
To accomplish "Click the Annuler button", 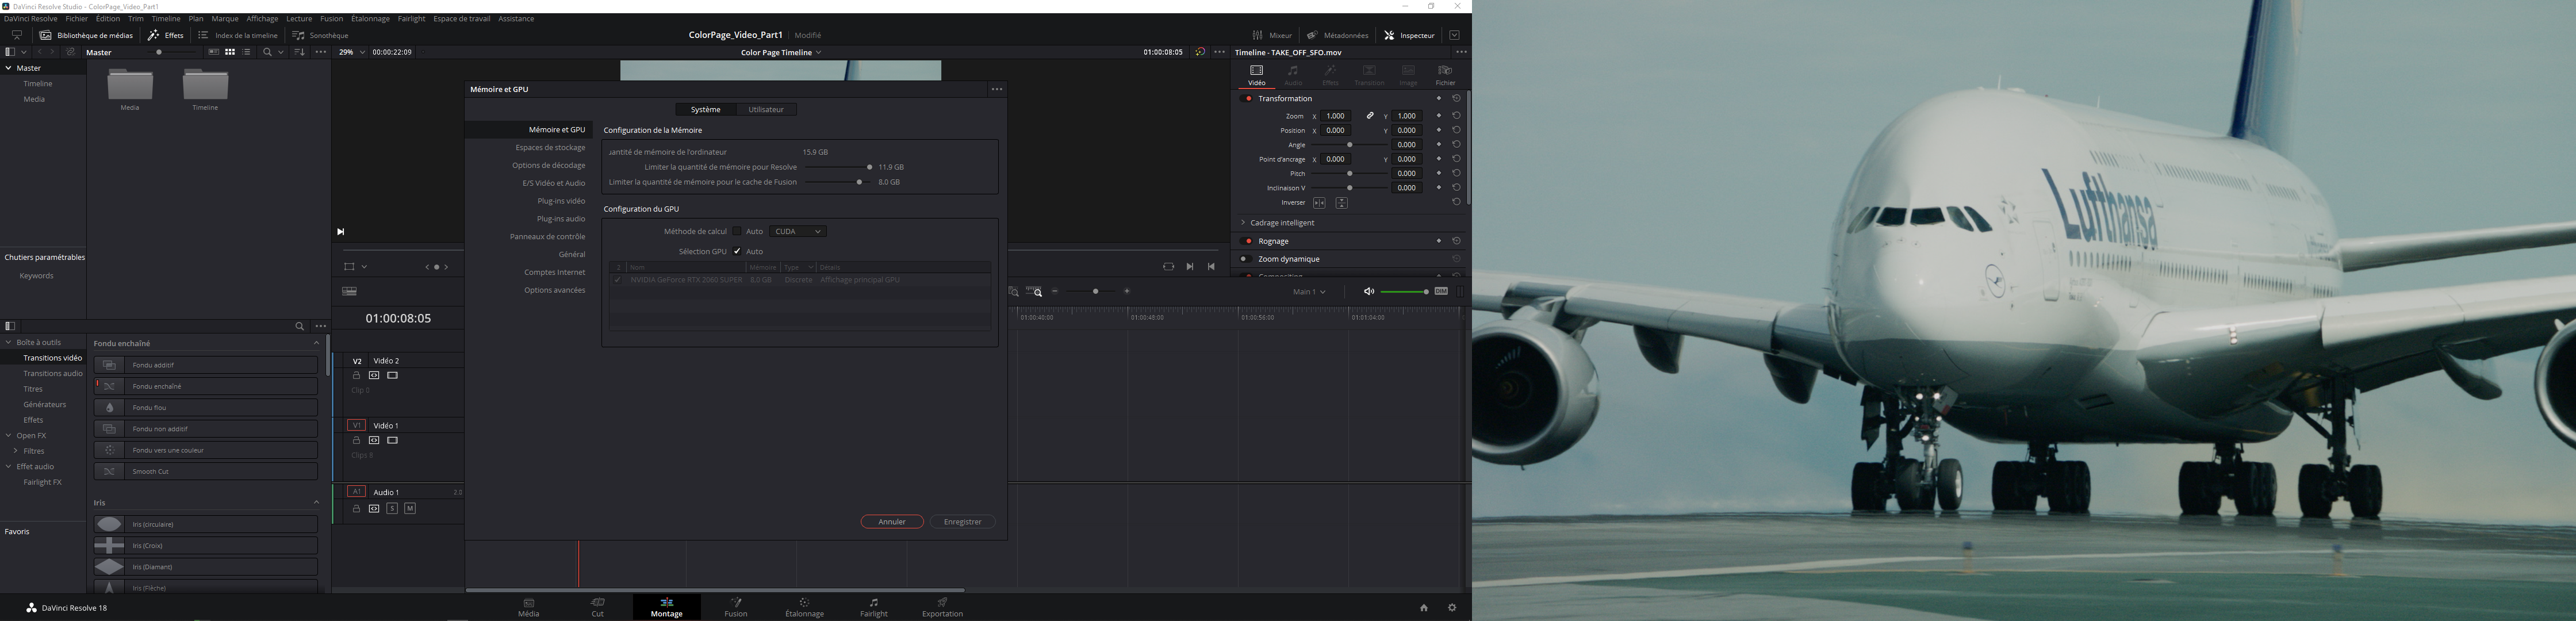I will 891,522.
